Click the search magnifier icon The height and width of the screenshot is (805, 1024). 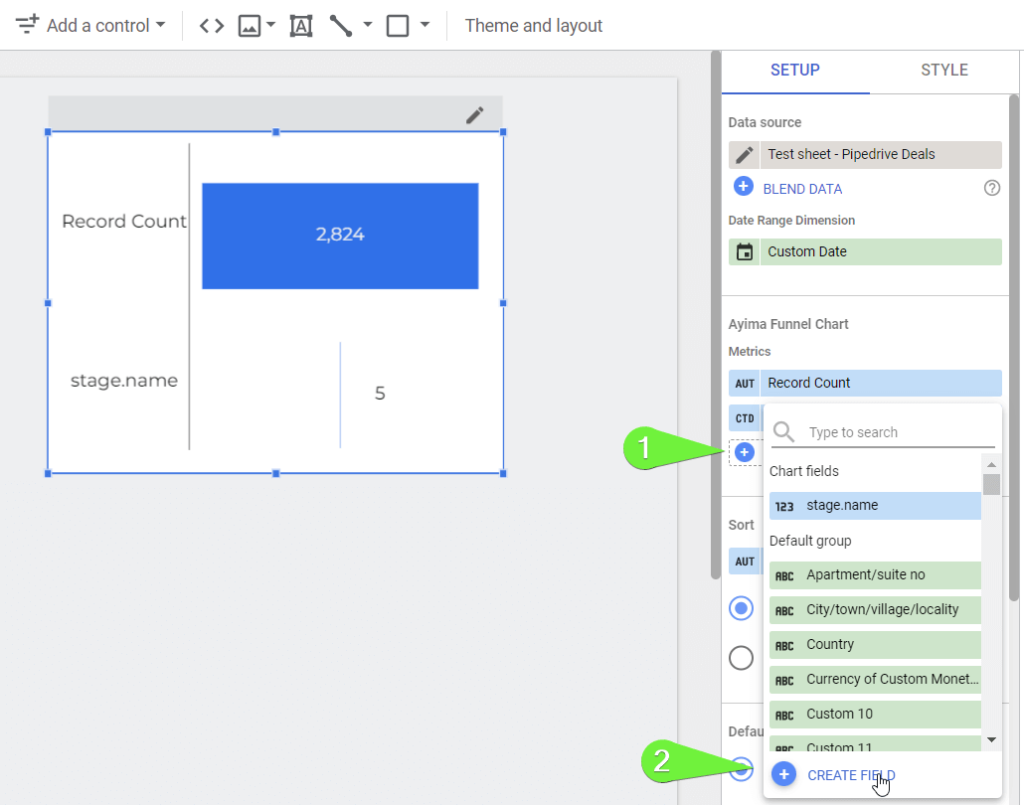pyautogui.click(x=784, y=432)
